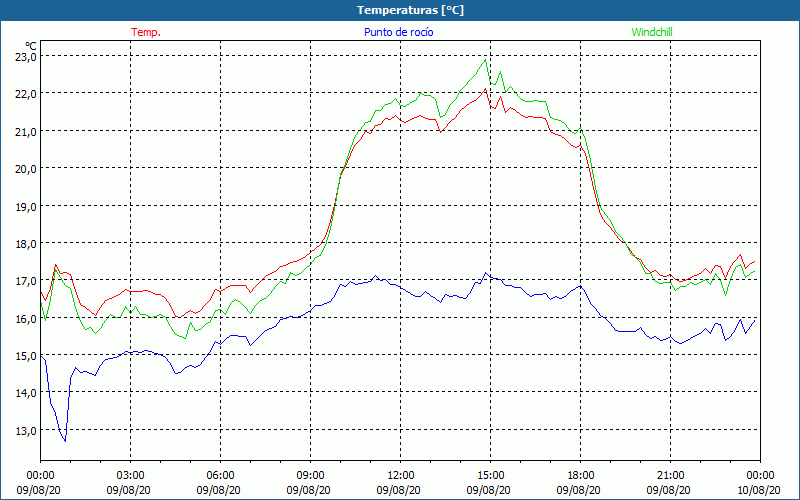Click the 17,0 y-axis value
This screenshot has width=800, height=500.
(x=26, y=281)
